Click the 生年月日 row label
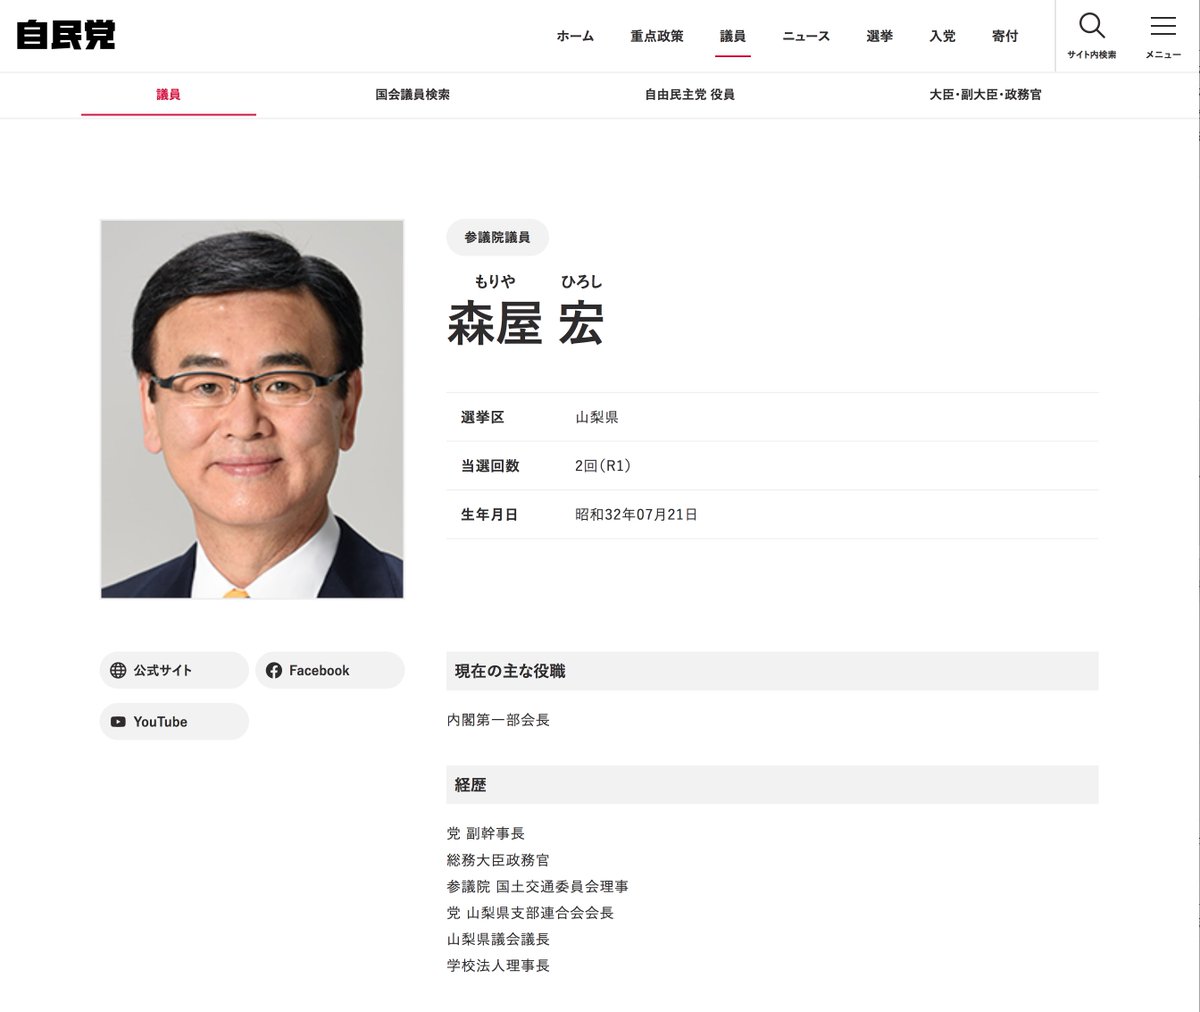Image resolution: width=1200 pixels, height=1012 pixels. tap(489, 515)
